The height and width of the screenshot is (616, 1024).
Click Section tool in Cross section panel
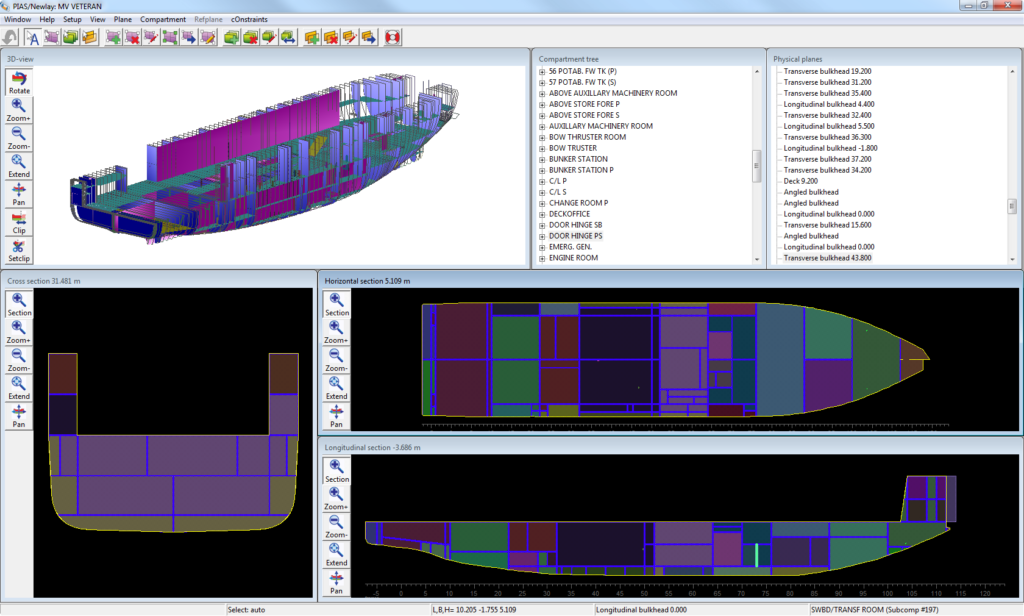tap(19, 305)
